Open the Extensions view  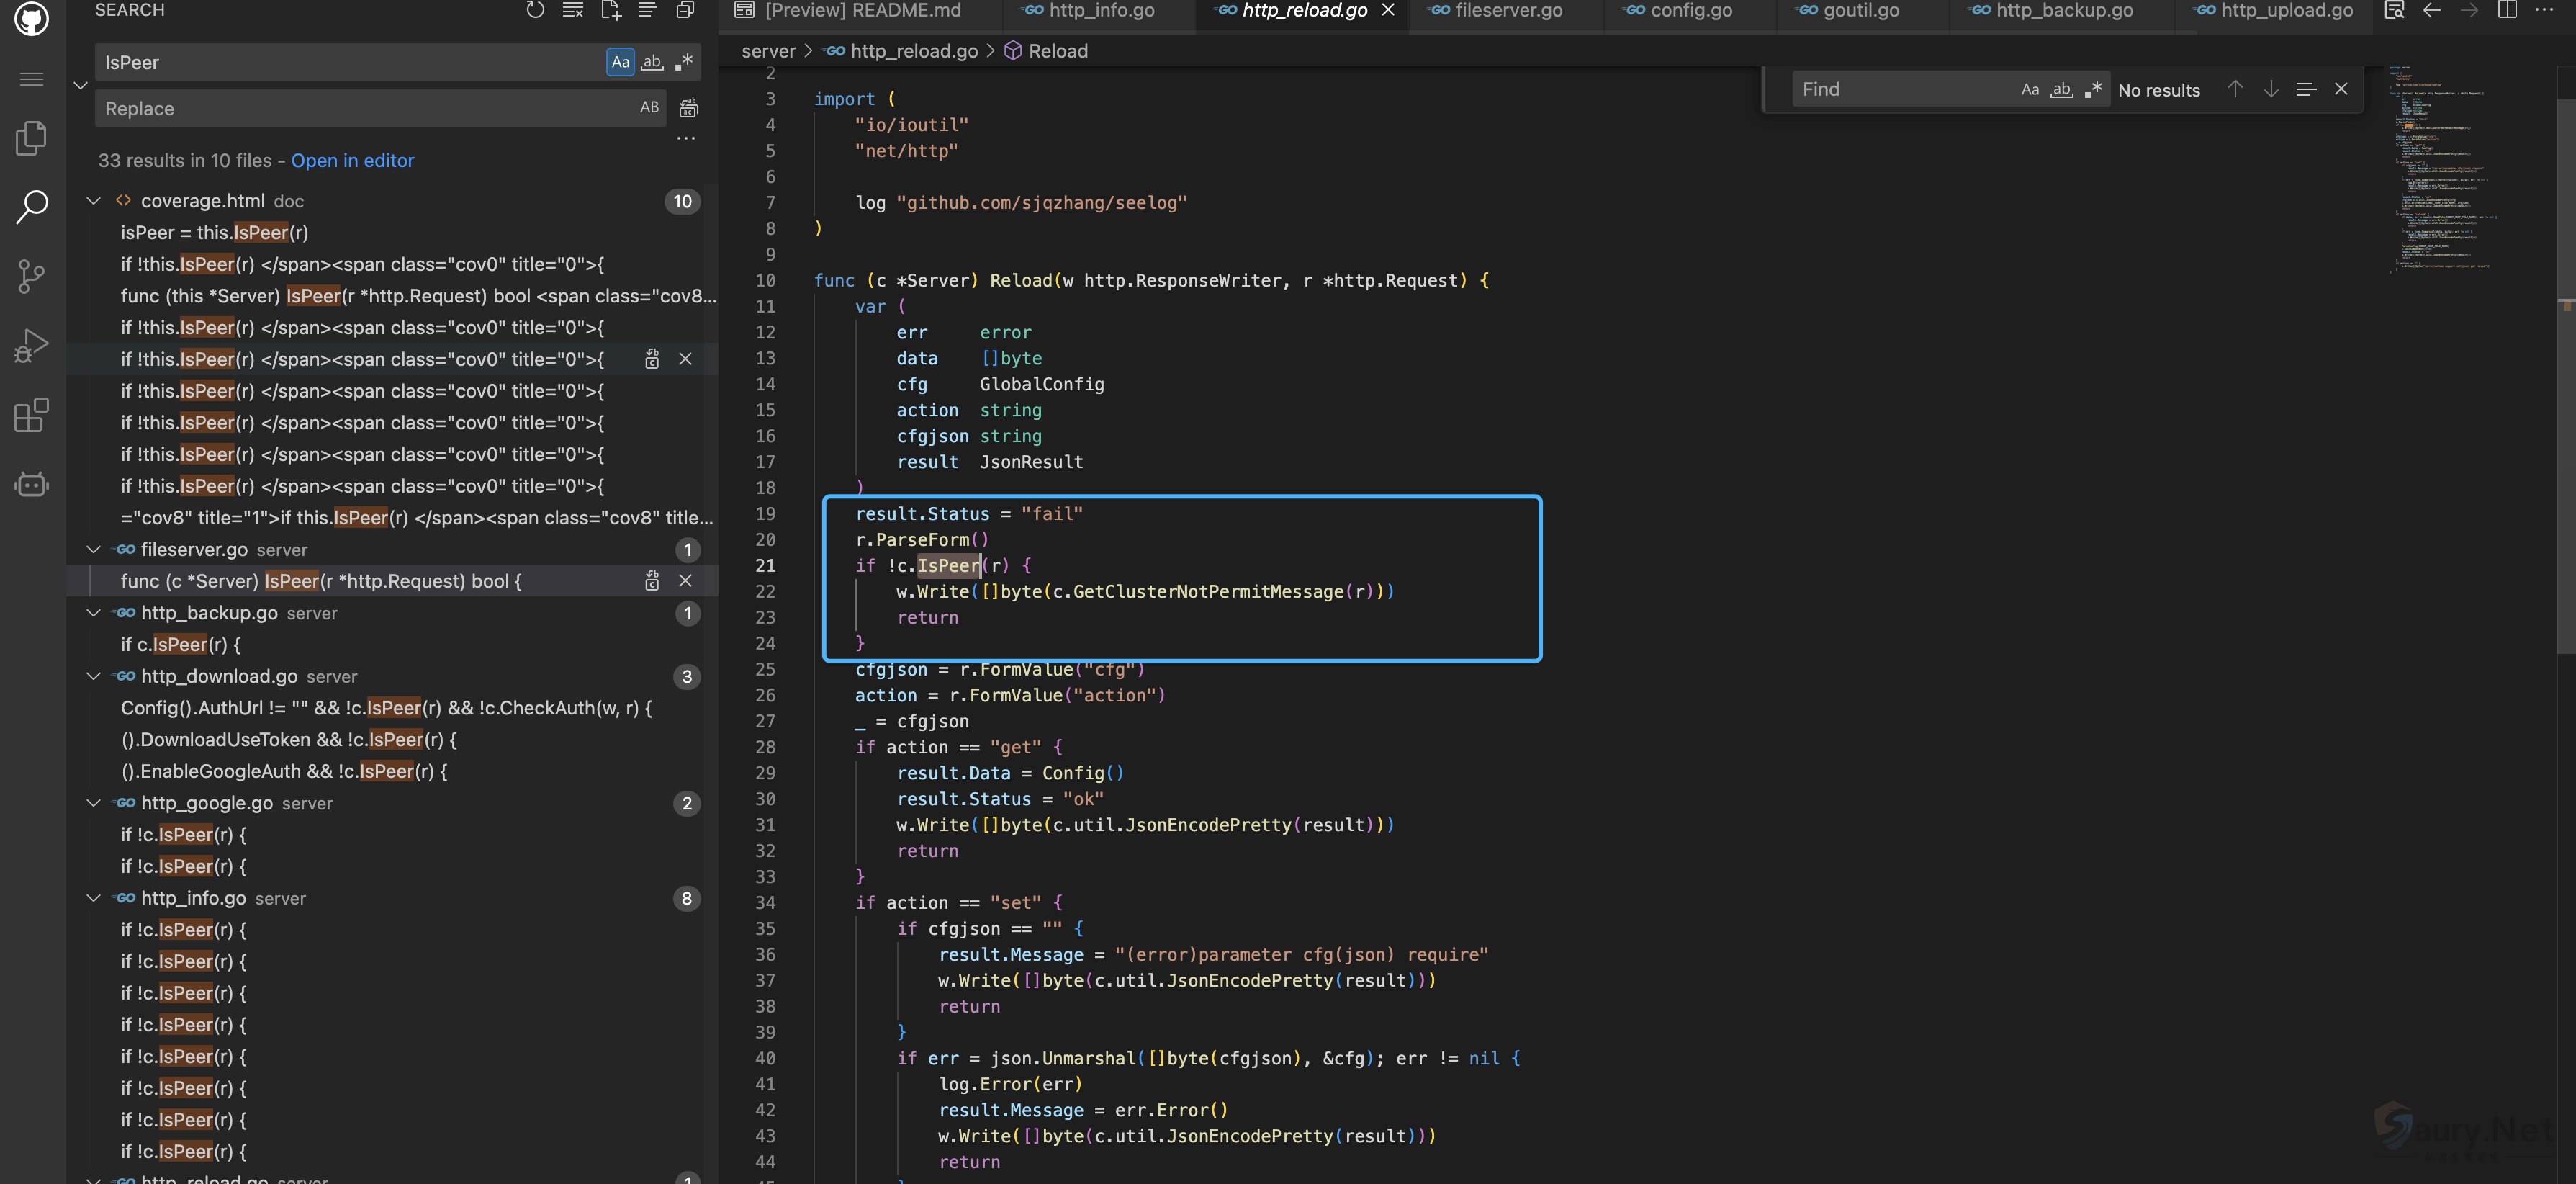31,415
